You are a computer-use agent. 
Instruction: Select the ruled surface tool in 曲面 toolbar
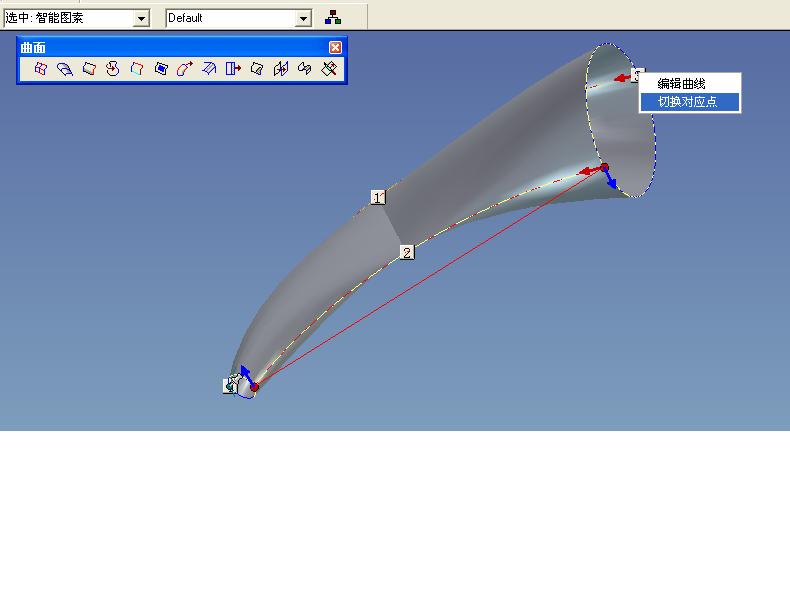[89, 69]
